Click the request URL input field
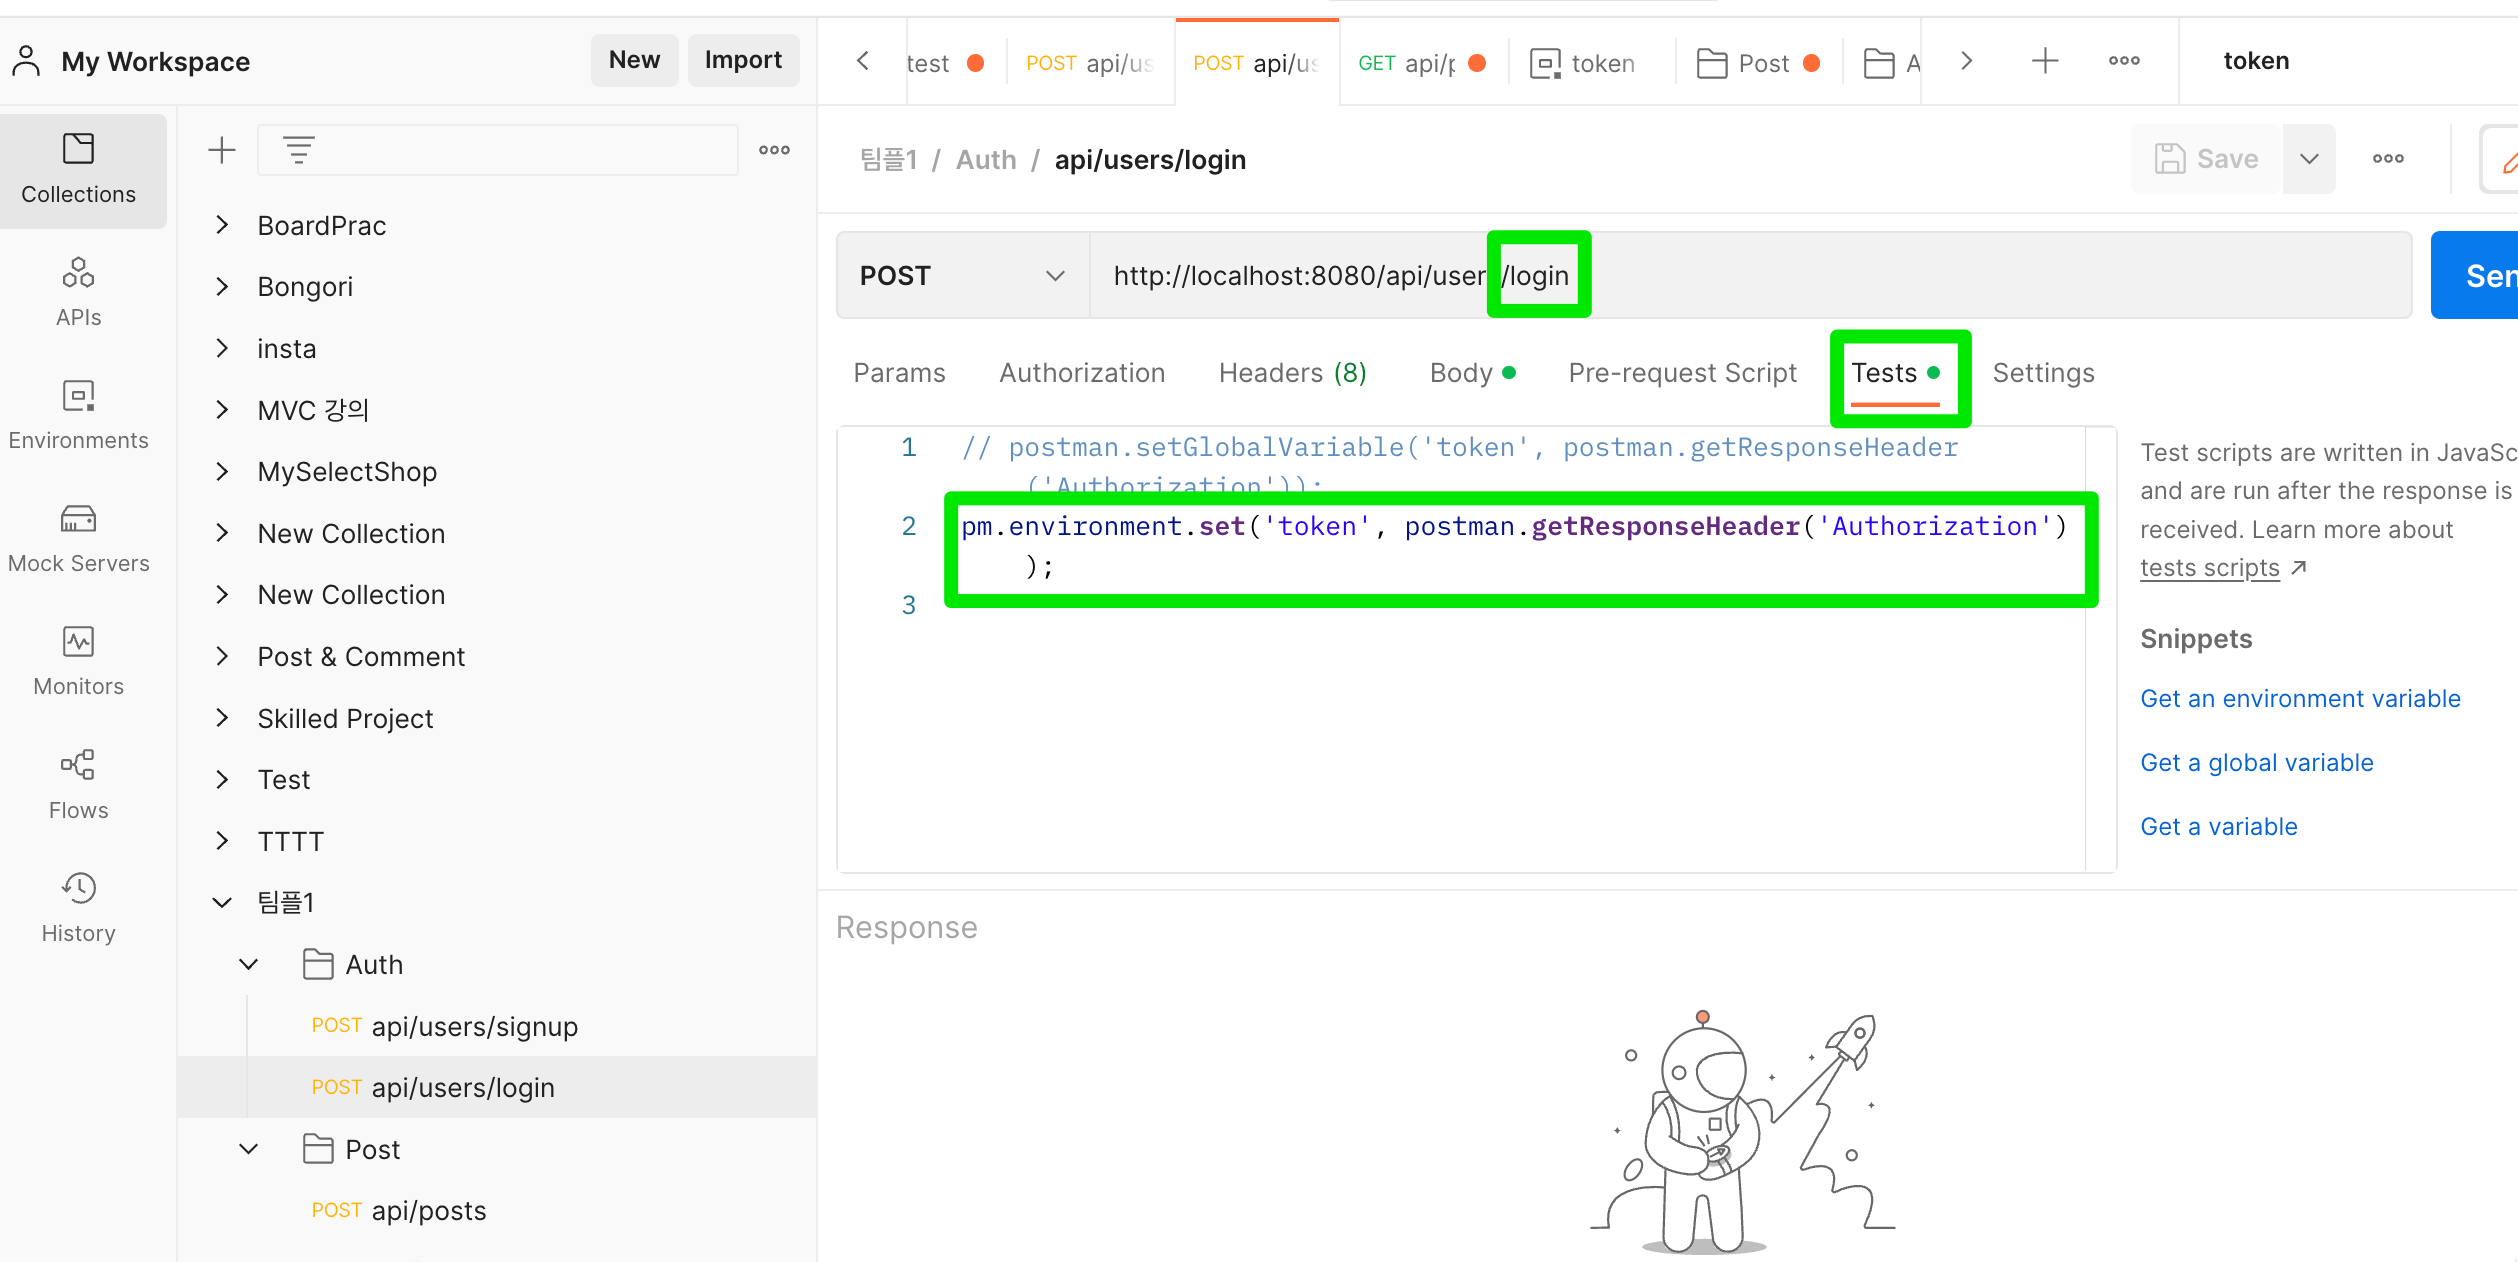This screenshot has width=2518, height=1262. (x=1900, y=276)
